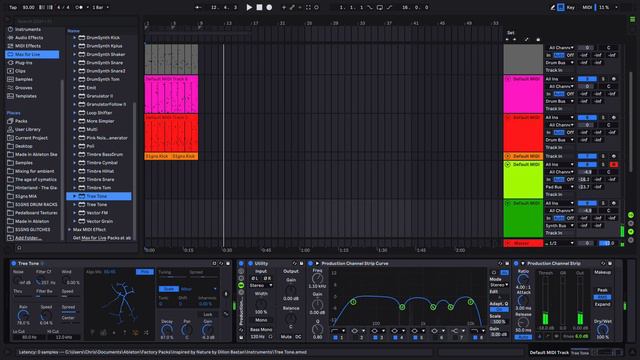Expand Loop Shifter device
The image size is (640, 360).
click(x=75, y=113)
